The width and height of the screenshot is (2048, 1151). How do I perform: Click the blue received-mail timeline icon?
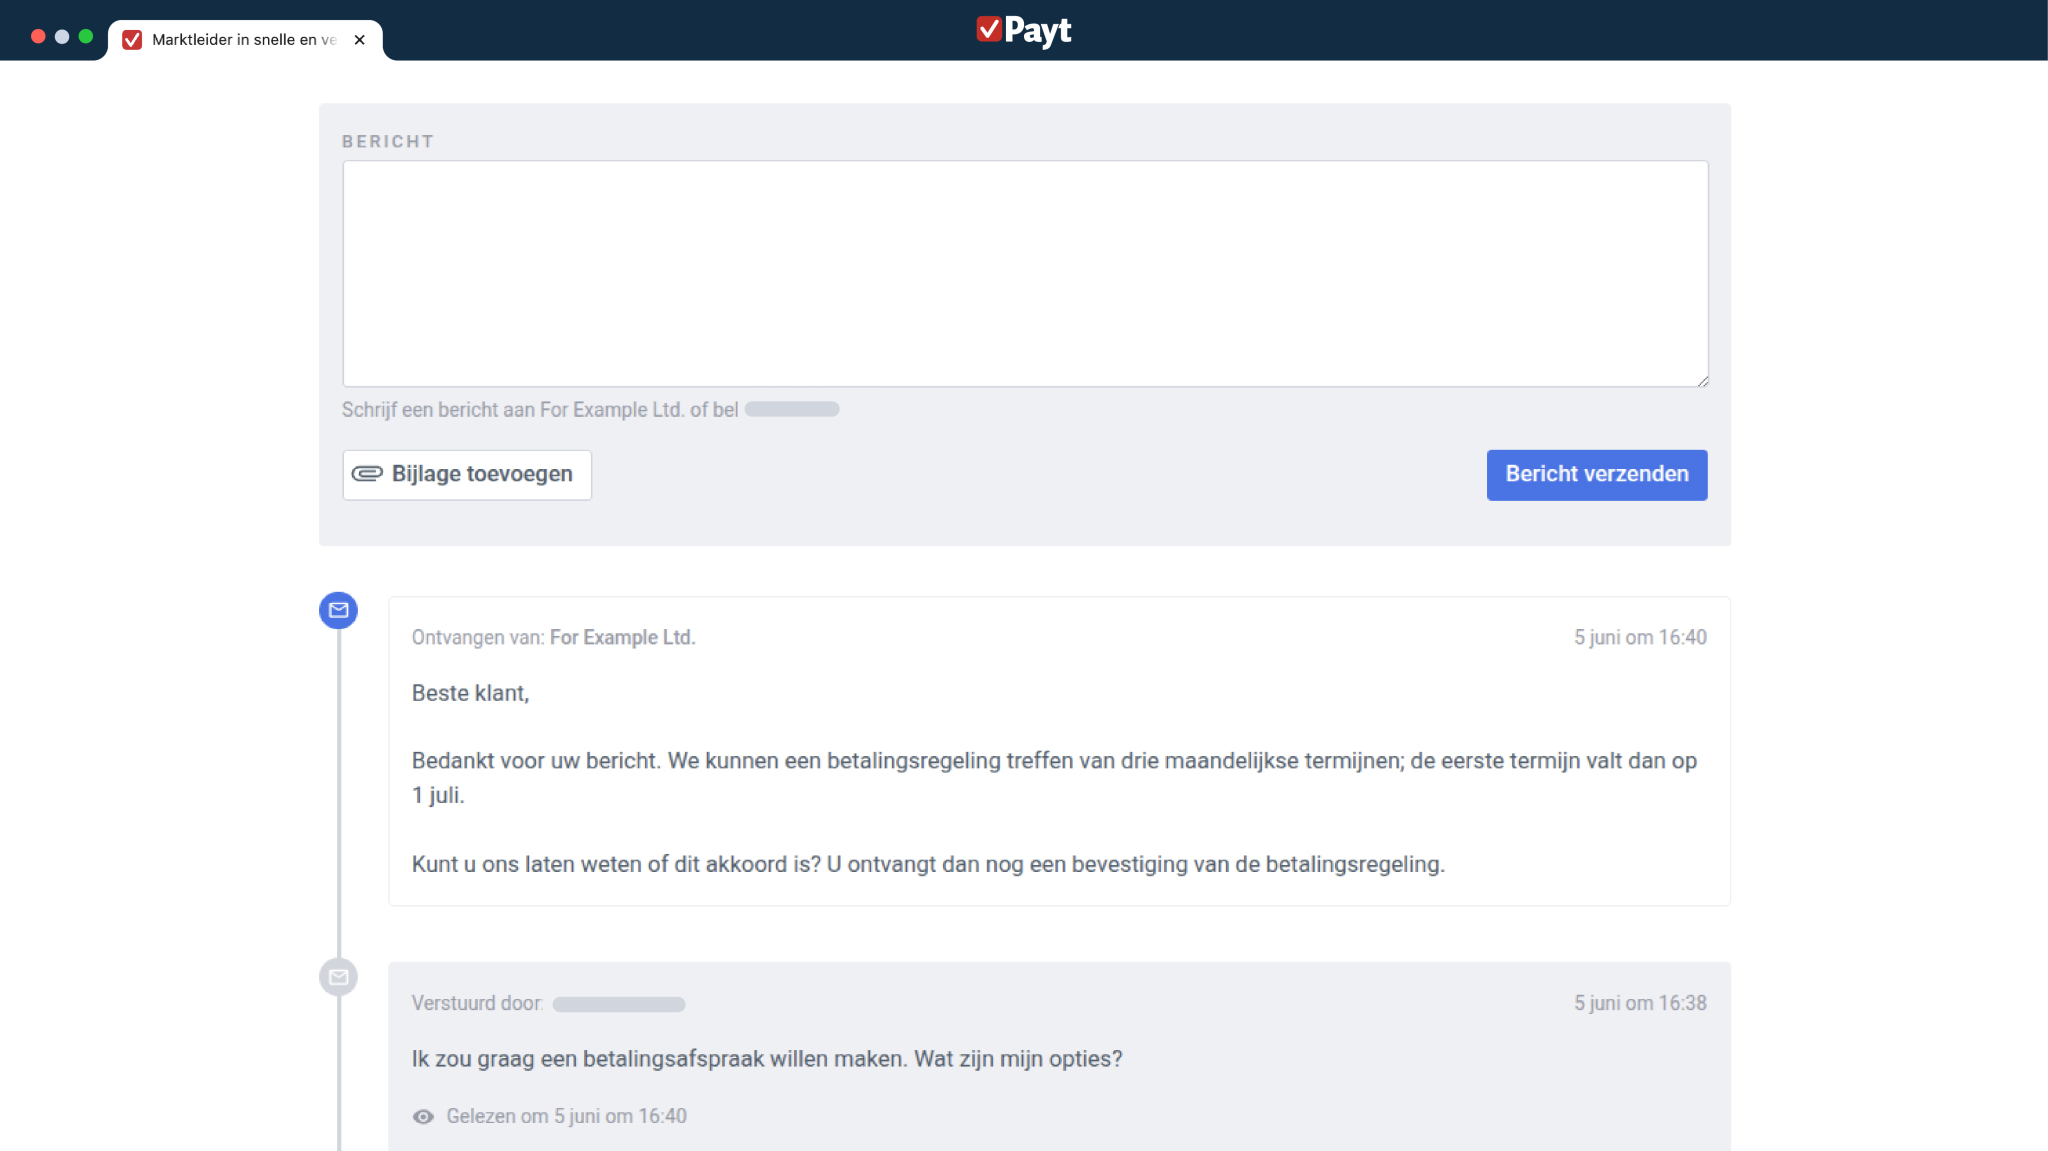coord(338,610)
